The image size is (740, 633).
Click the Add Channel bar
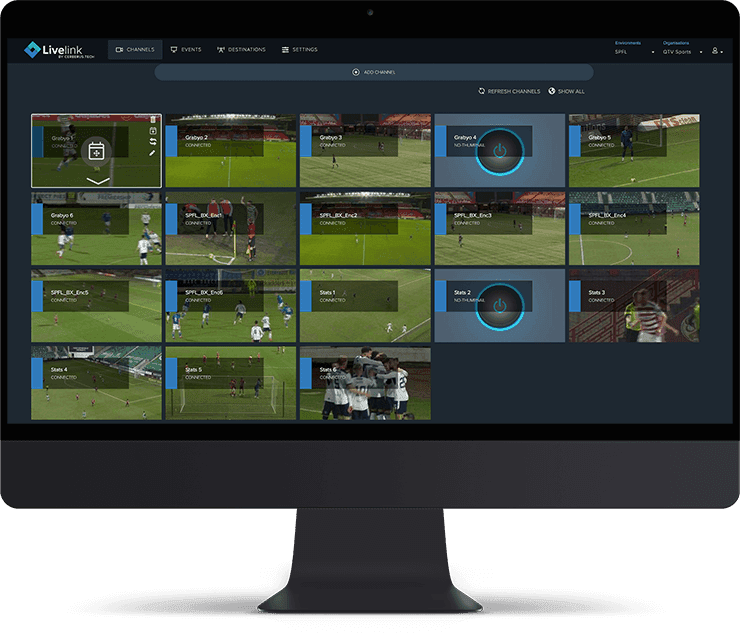pos(374,72)
